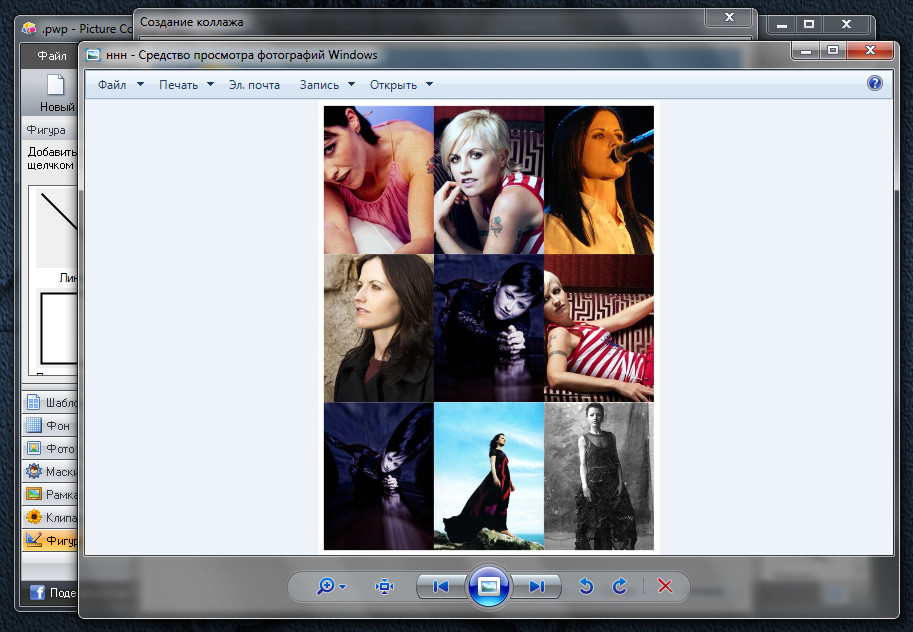Open the help icon in the photo viewer

click(x=875, y=83)
